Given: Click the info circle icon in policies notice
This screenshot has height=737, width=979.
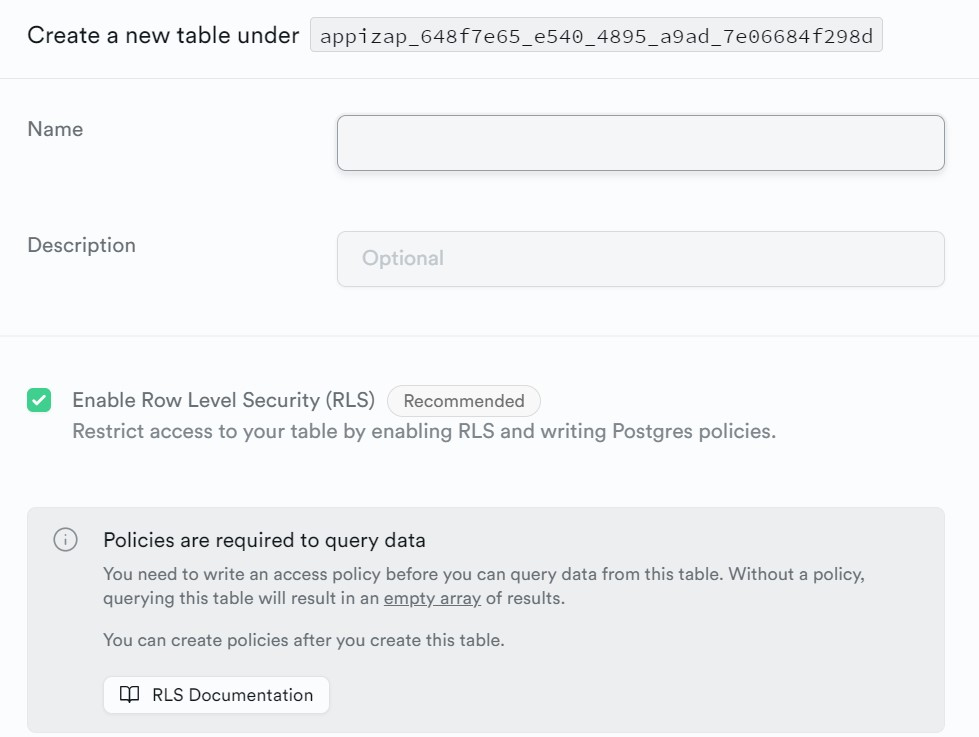Looking at the screenshot, I should point(66,540).
